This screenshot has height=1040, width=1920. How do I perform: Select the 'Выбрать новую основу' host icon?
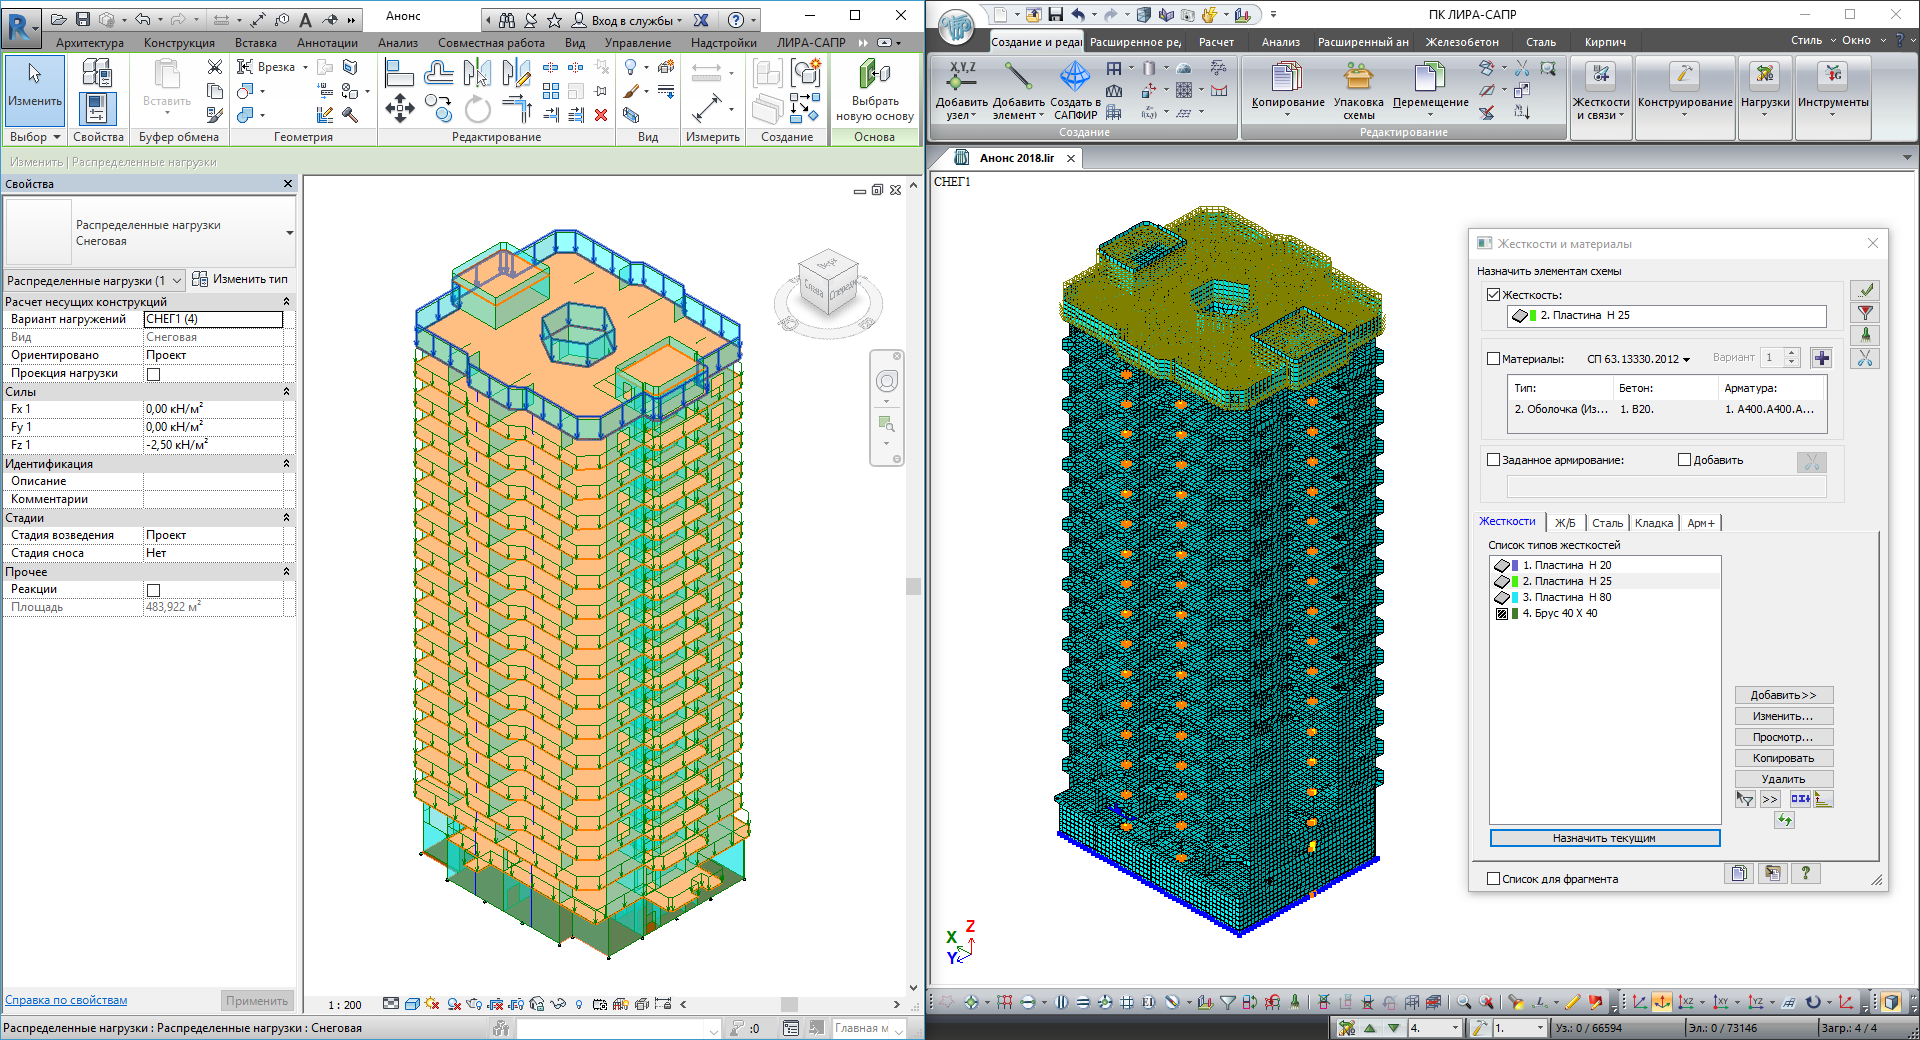pyautogui.click(x=874, y=75)
